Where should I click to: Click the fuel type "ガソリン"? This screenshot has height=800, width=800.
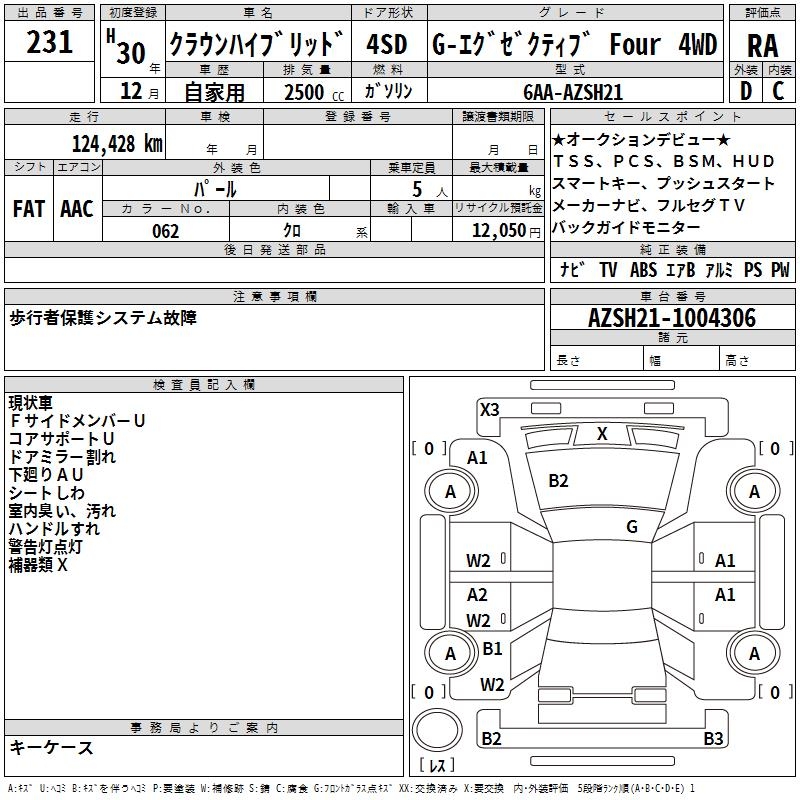coord(388,91)
